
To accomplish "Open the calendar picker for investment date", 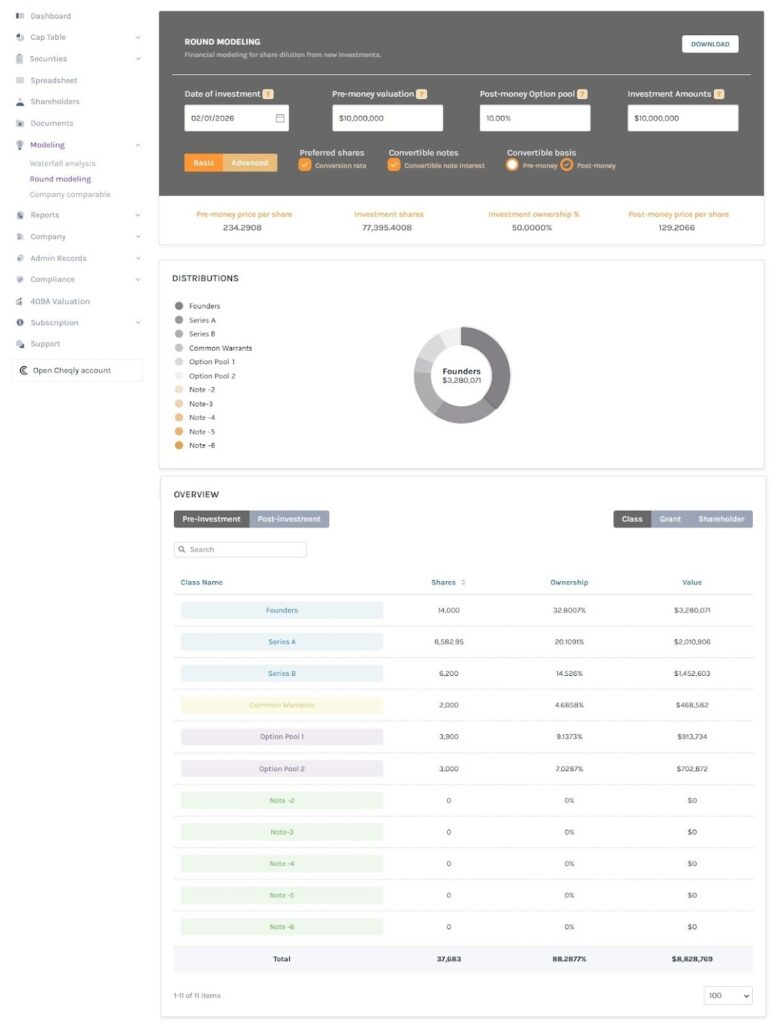I will [280, 118].
